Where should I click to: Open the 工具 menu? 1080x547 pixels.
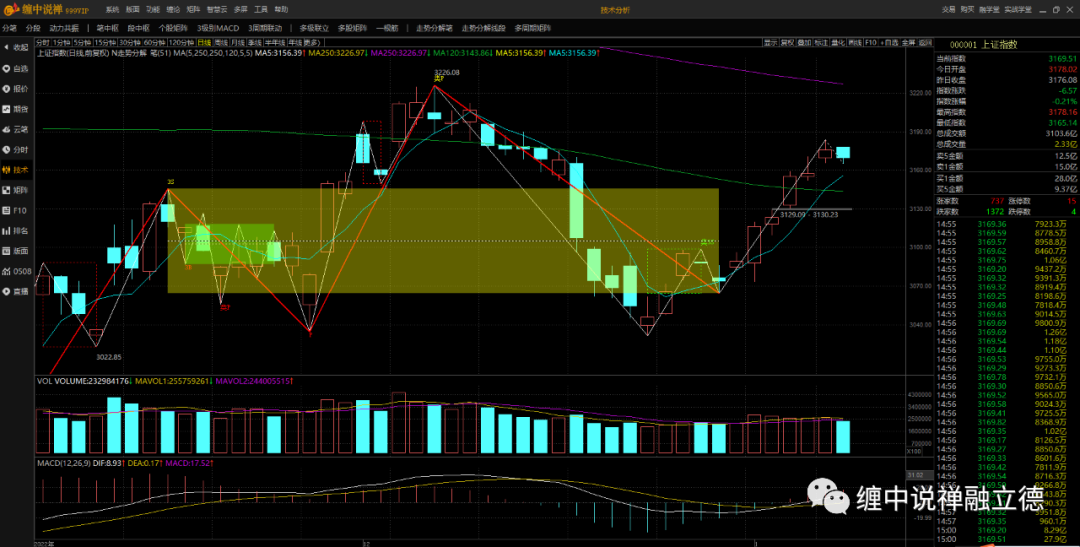(261, 10)
